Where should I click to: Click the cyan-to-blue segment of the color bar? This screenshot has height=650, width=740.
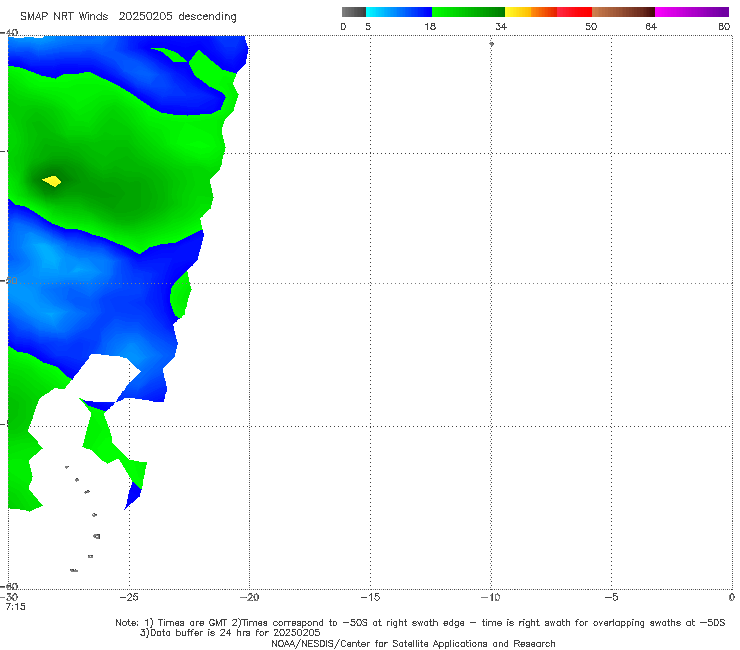399,12
